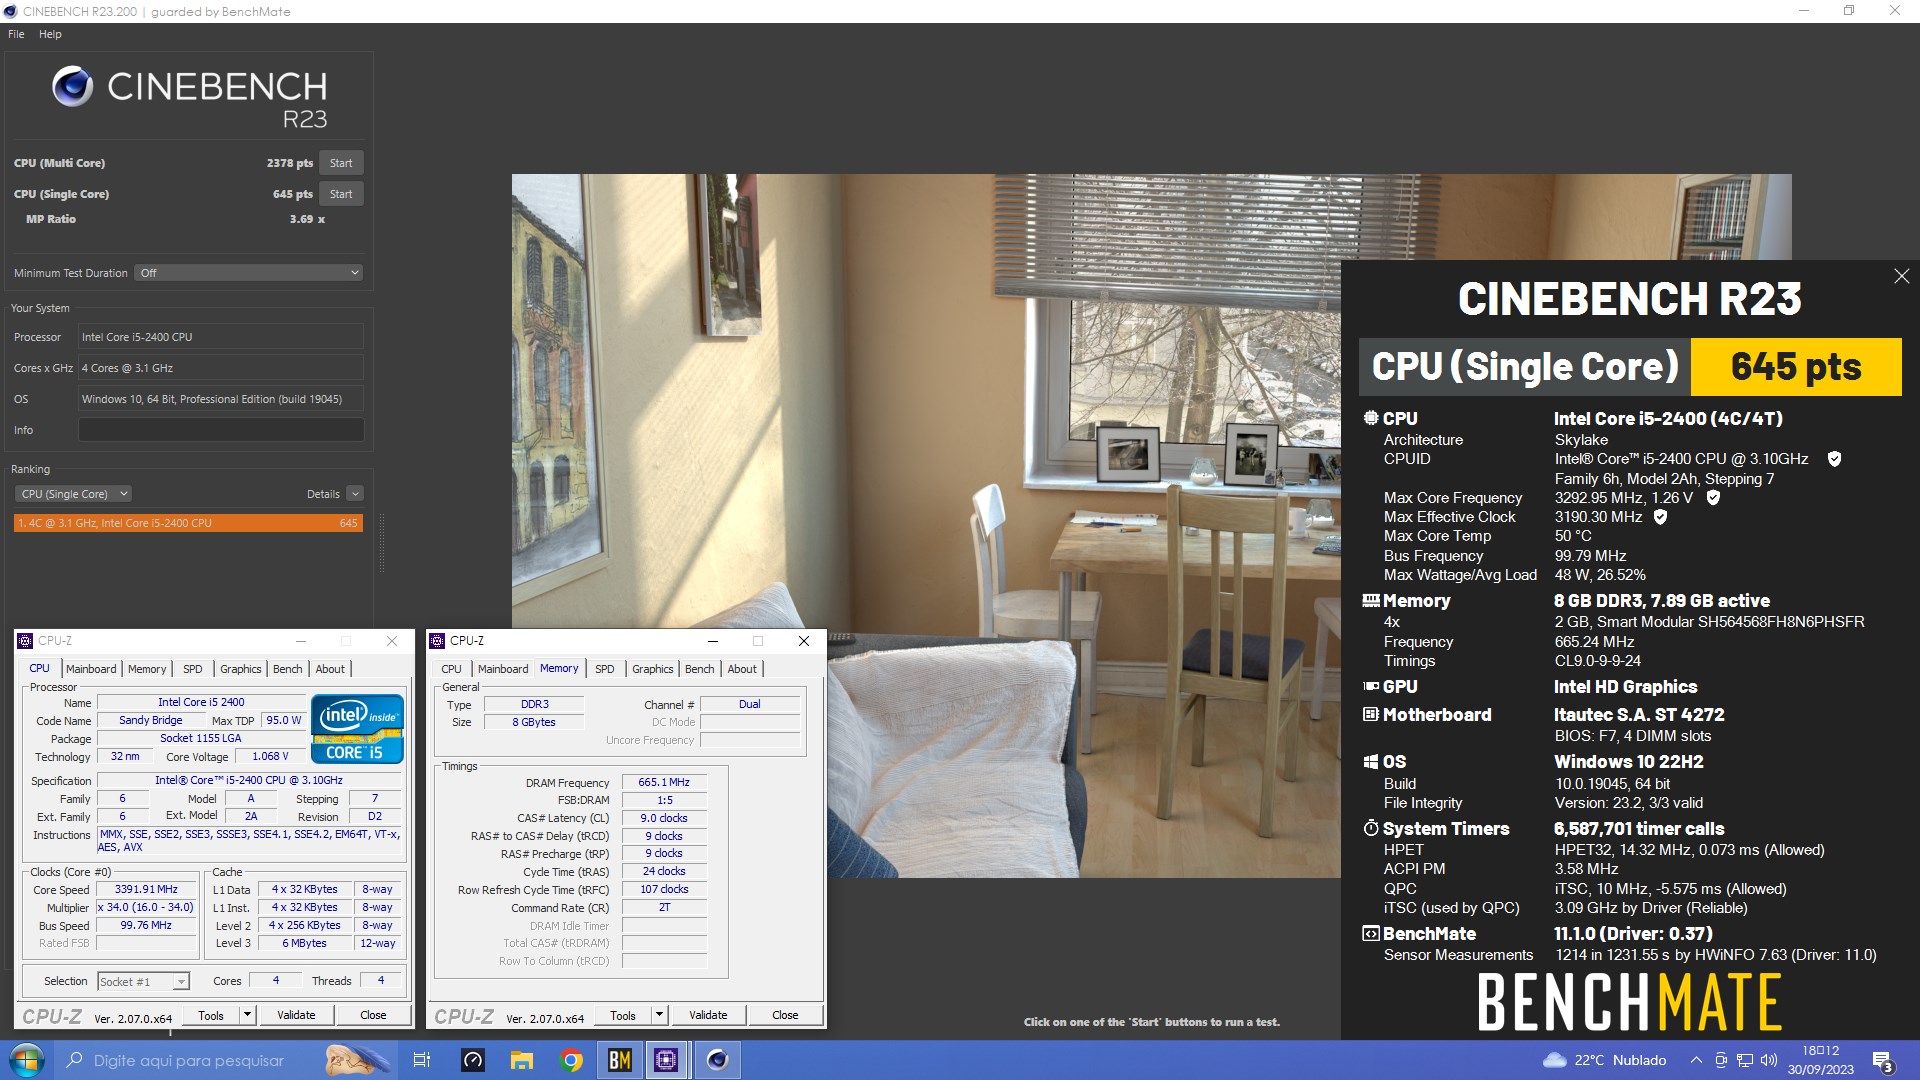Click the network tray icon
1920x1080 pixels.
point(1745,1060)
